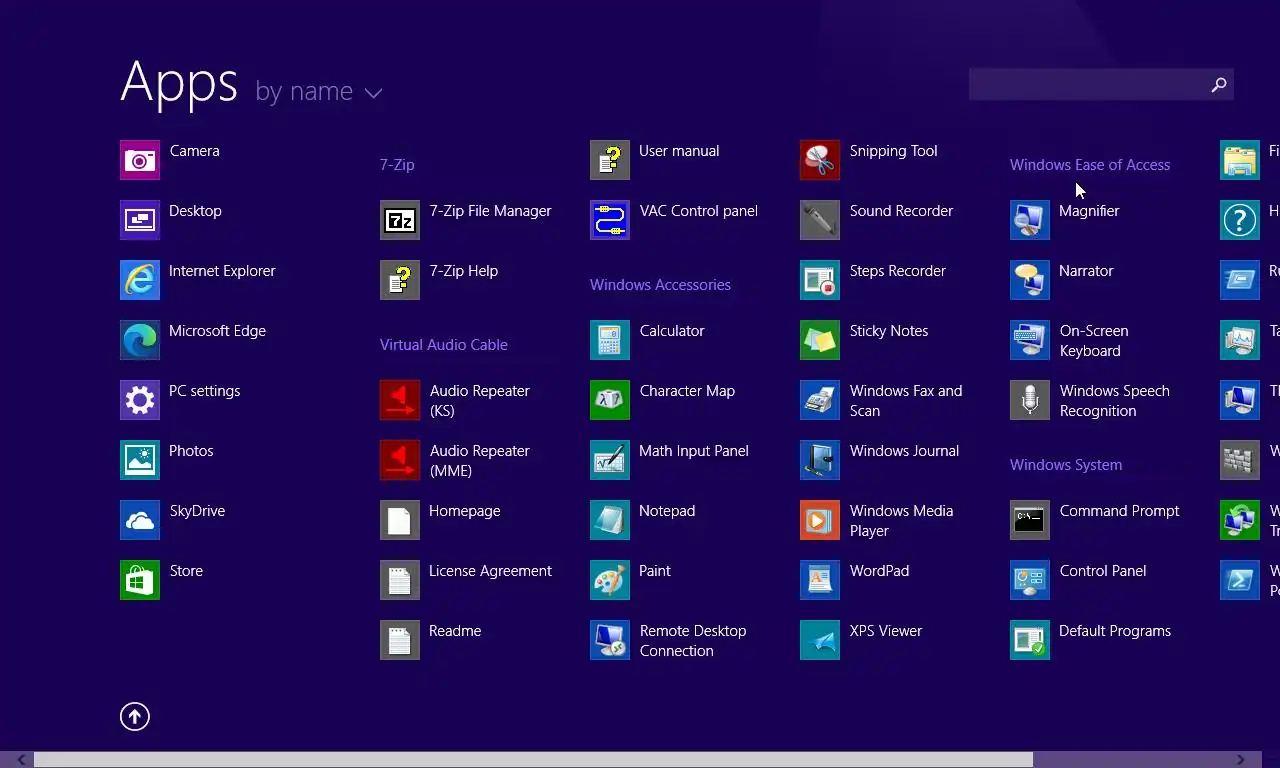Open Steps Recorder icon

[820, 280]
